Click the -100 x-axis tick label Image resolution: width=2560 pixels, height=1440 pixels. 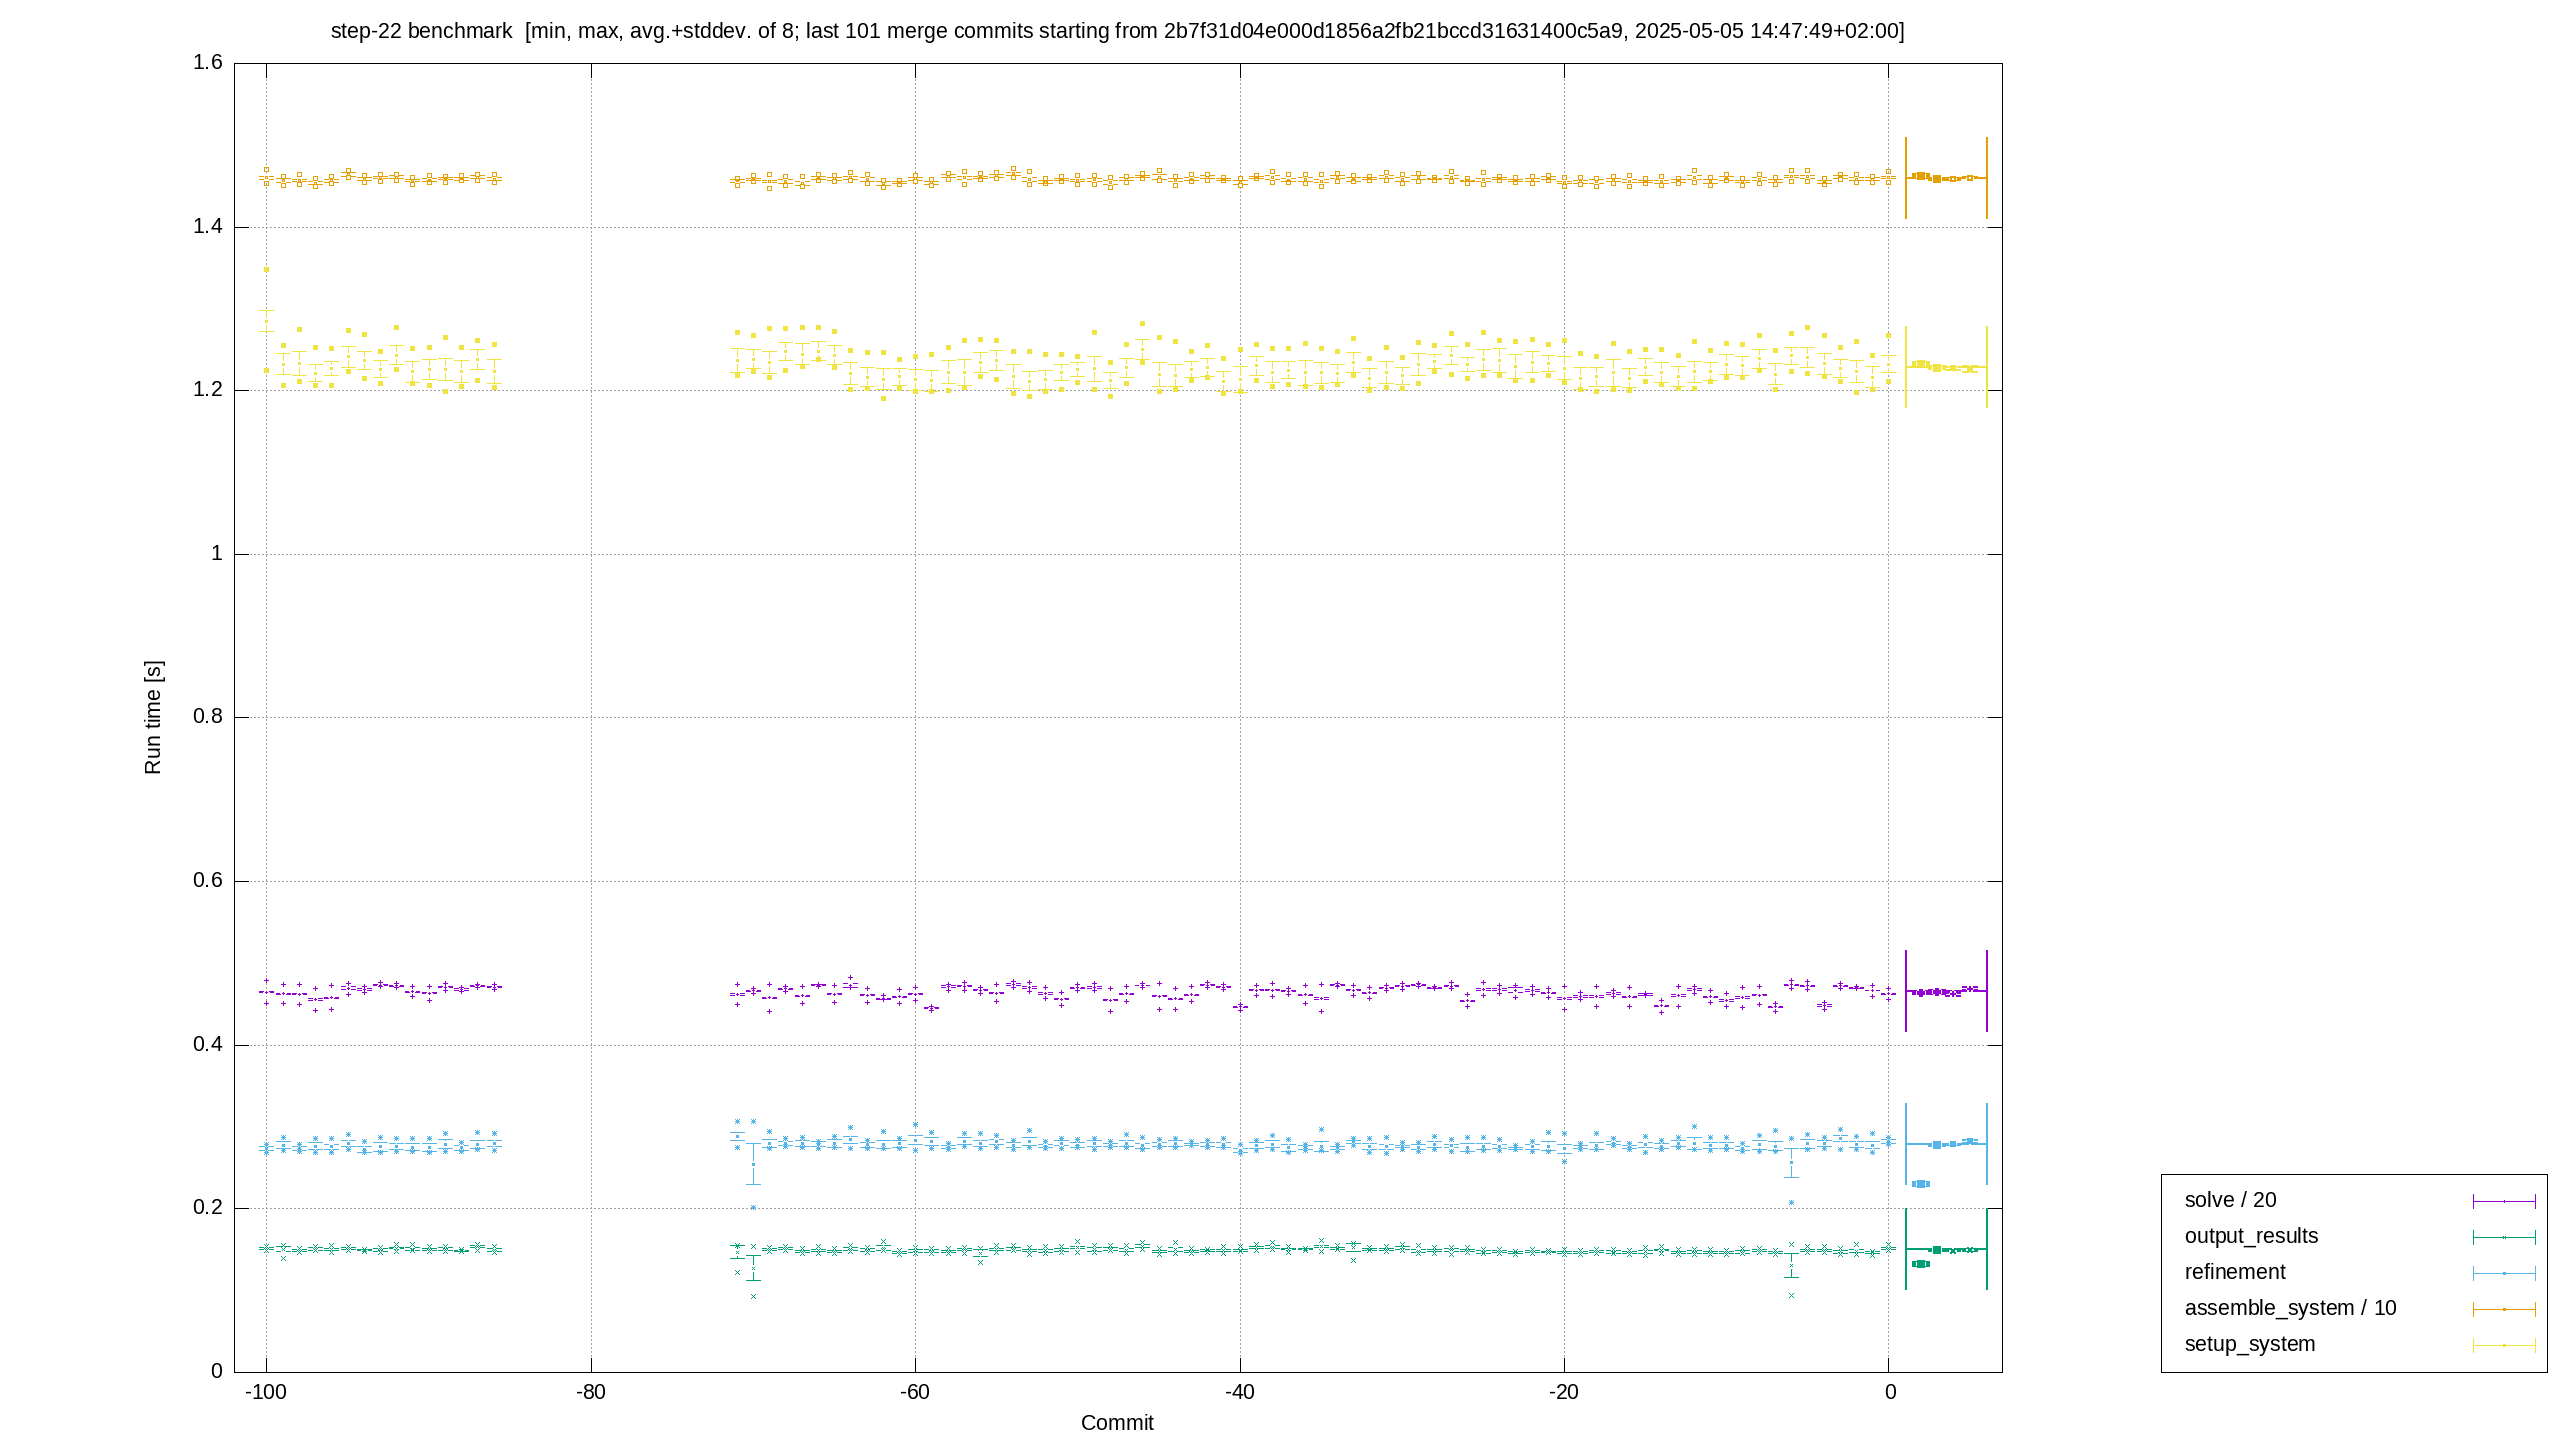266,1393
